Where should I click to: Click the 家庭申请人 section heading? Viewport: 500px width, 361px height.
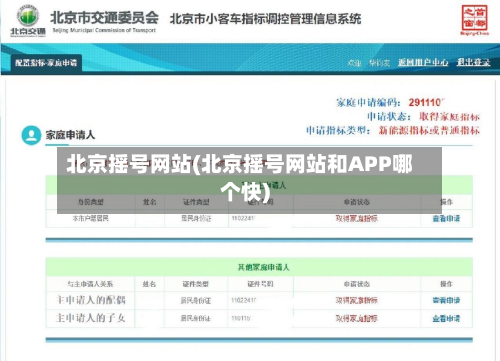point(70,135)
